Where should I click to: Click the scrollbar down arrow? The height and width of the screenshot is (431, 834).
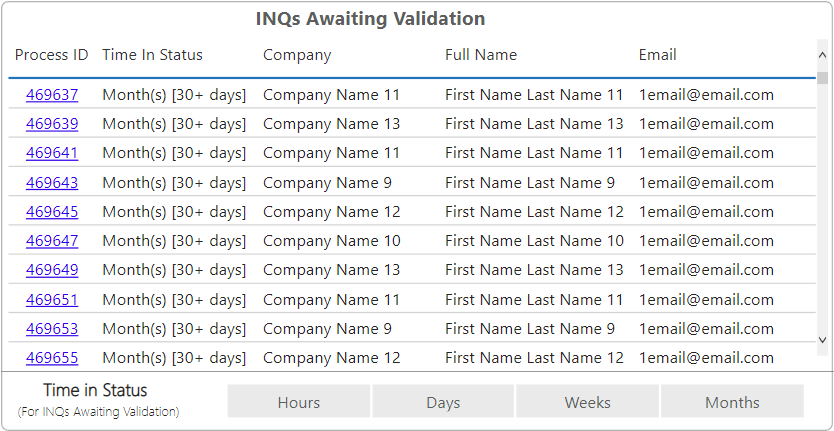pyautogui.click(x=822, y=339)
